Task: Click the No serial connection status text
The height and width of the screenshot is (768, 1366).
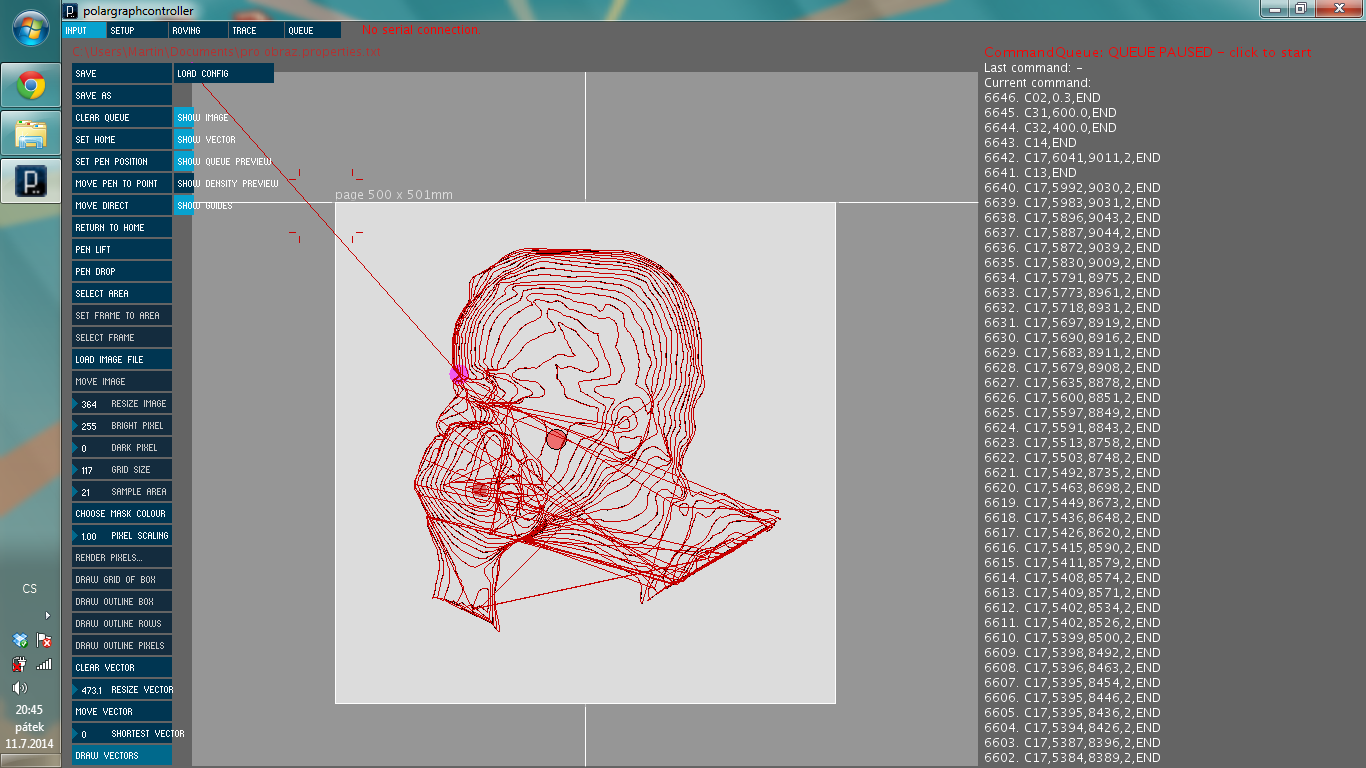Action: click(x=420, y=30)
